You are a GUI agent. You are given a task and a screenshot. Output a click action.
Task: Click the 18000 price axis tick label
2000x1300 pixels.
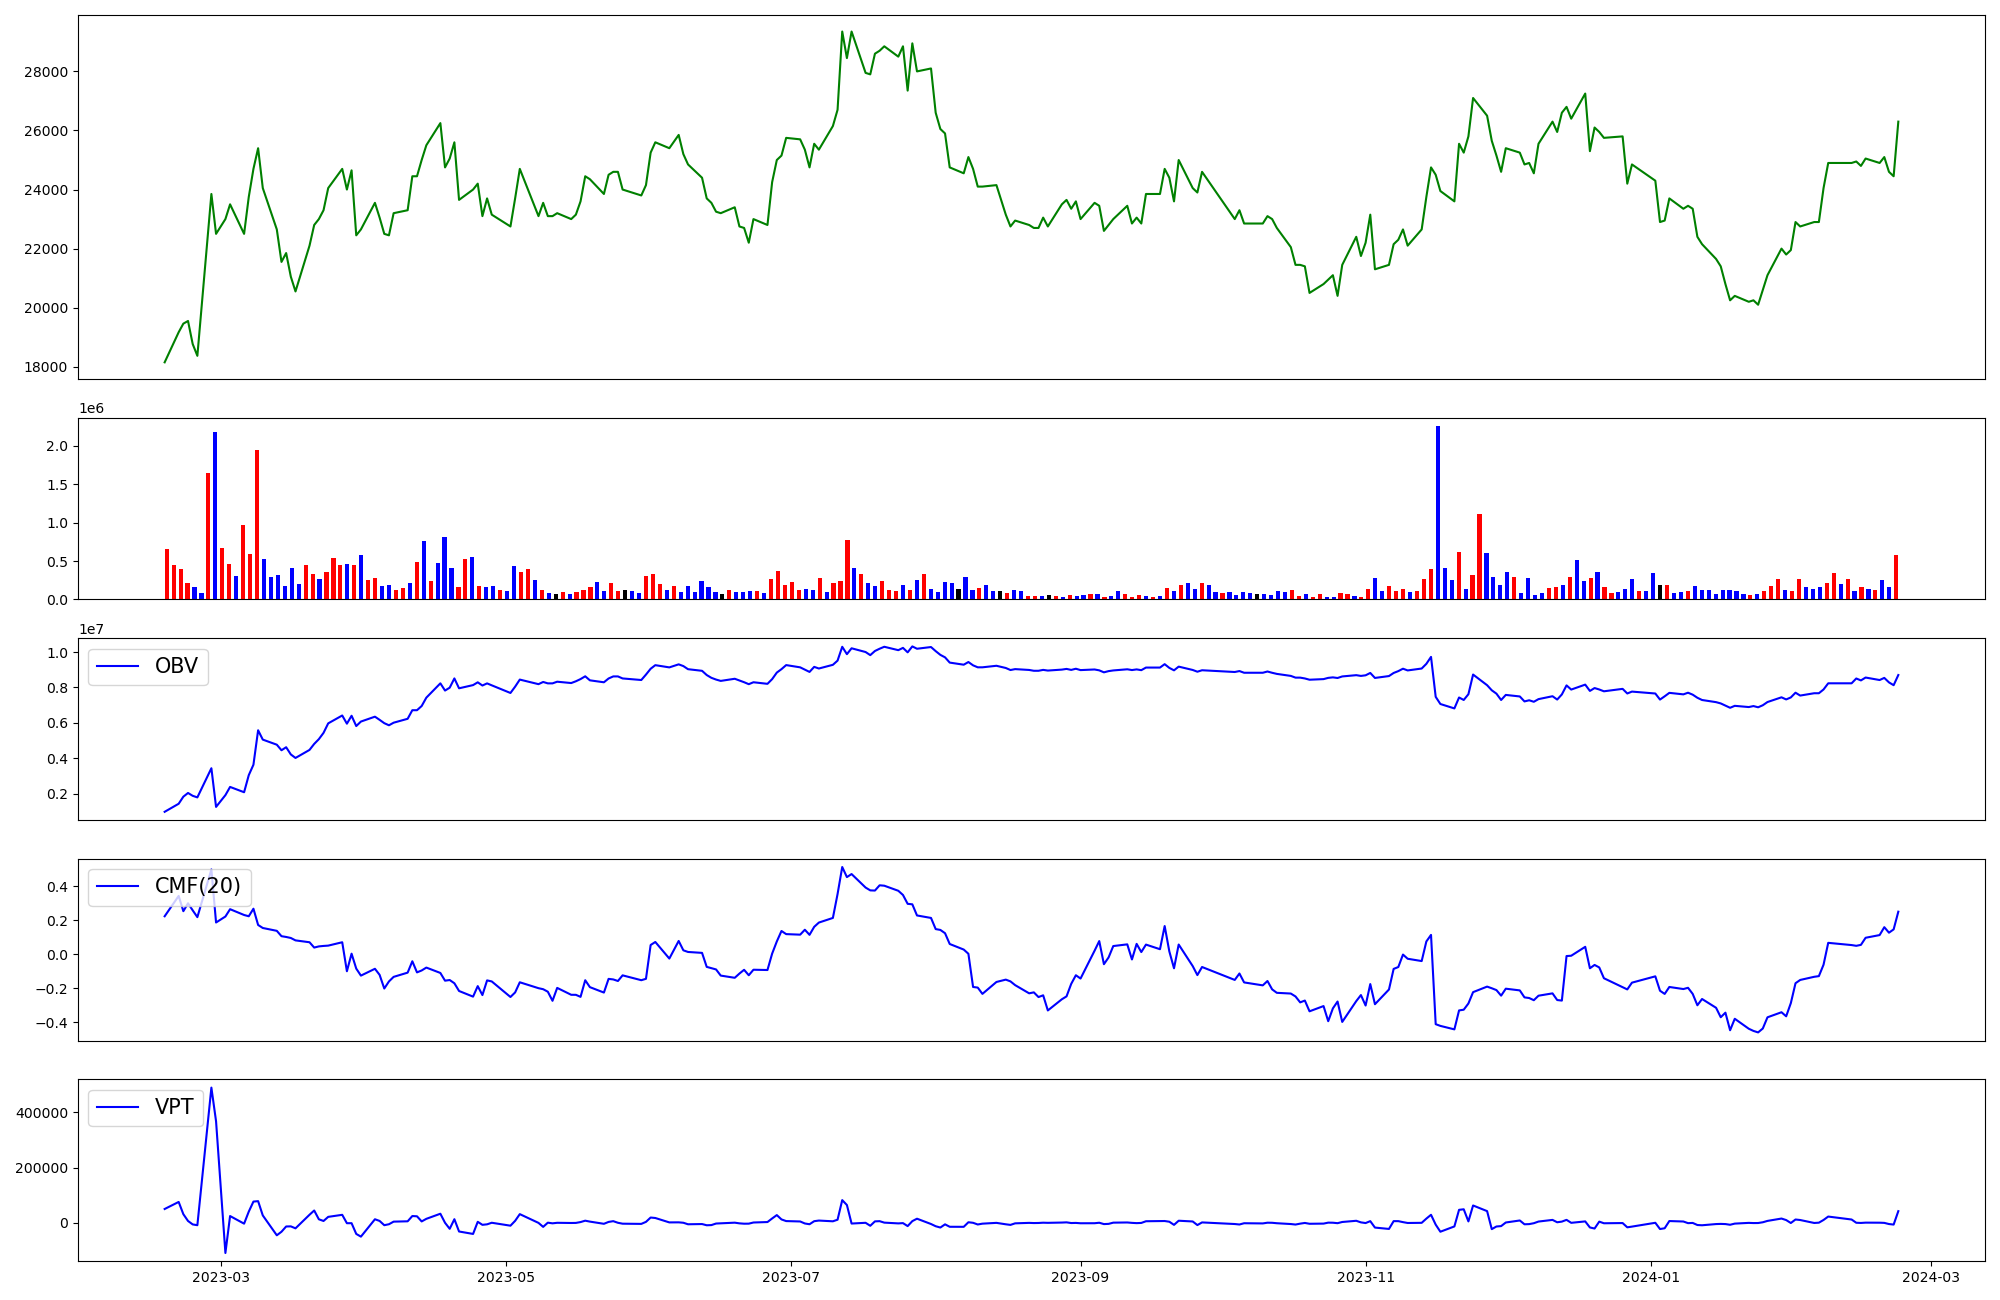click(x=47, y=367)
